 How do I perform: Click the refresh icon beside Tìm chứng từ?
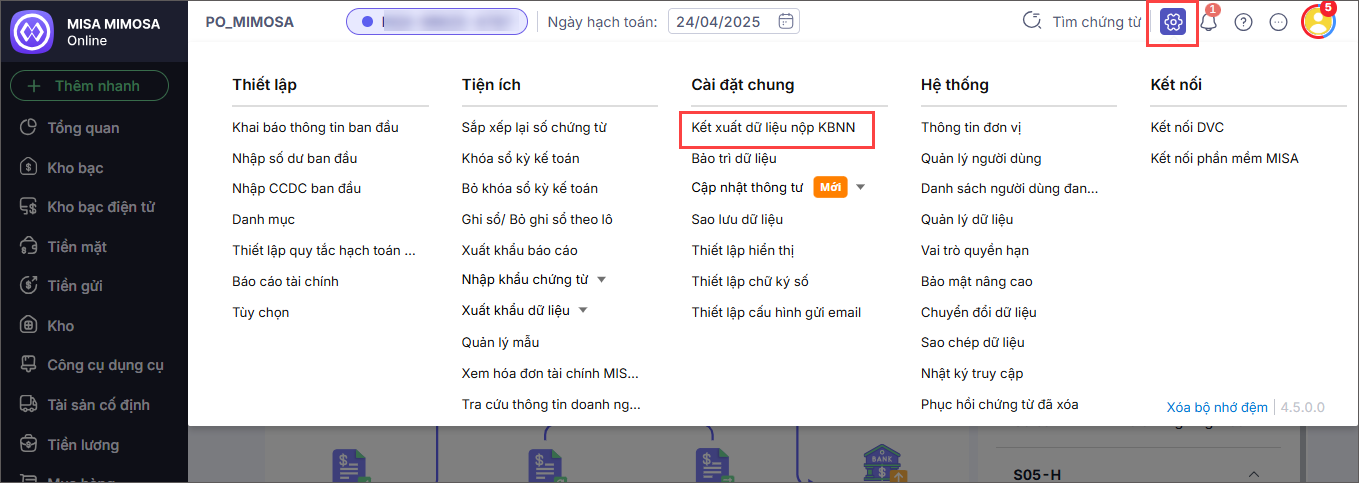1030,21
